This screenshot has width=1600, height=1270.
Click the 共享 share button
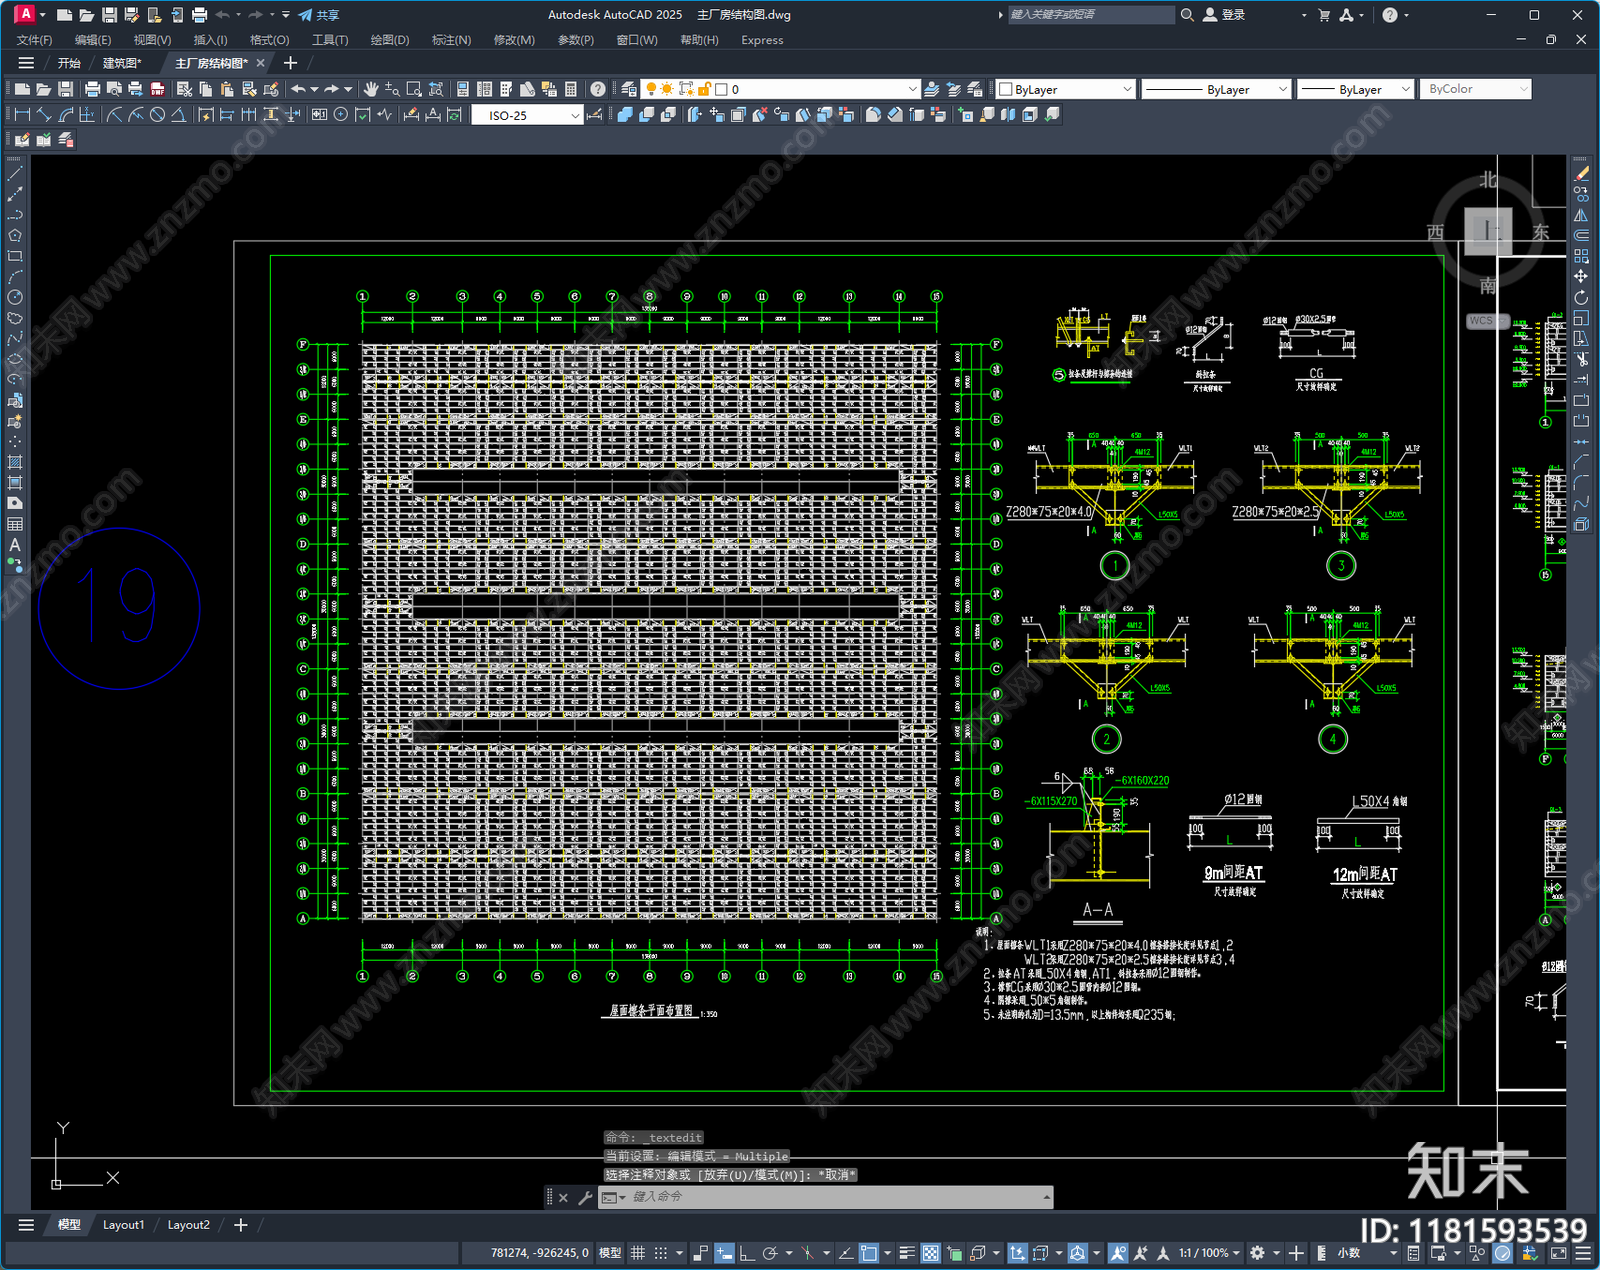pos(319,15)
